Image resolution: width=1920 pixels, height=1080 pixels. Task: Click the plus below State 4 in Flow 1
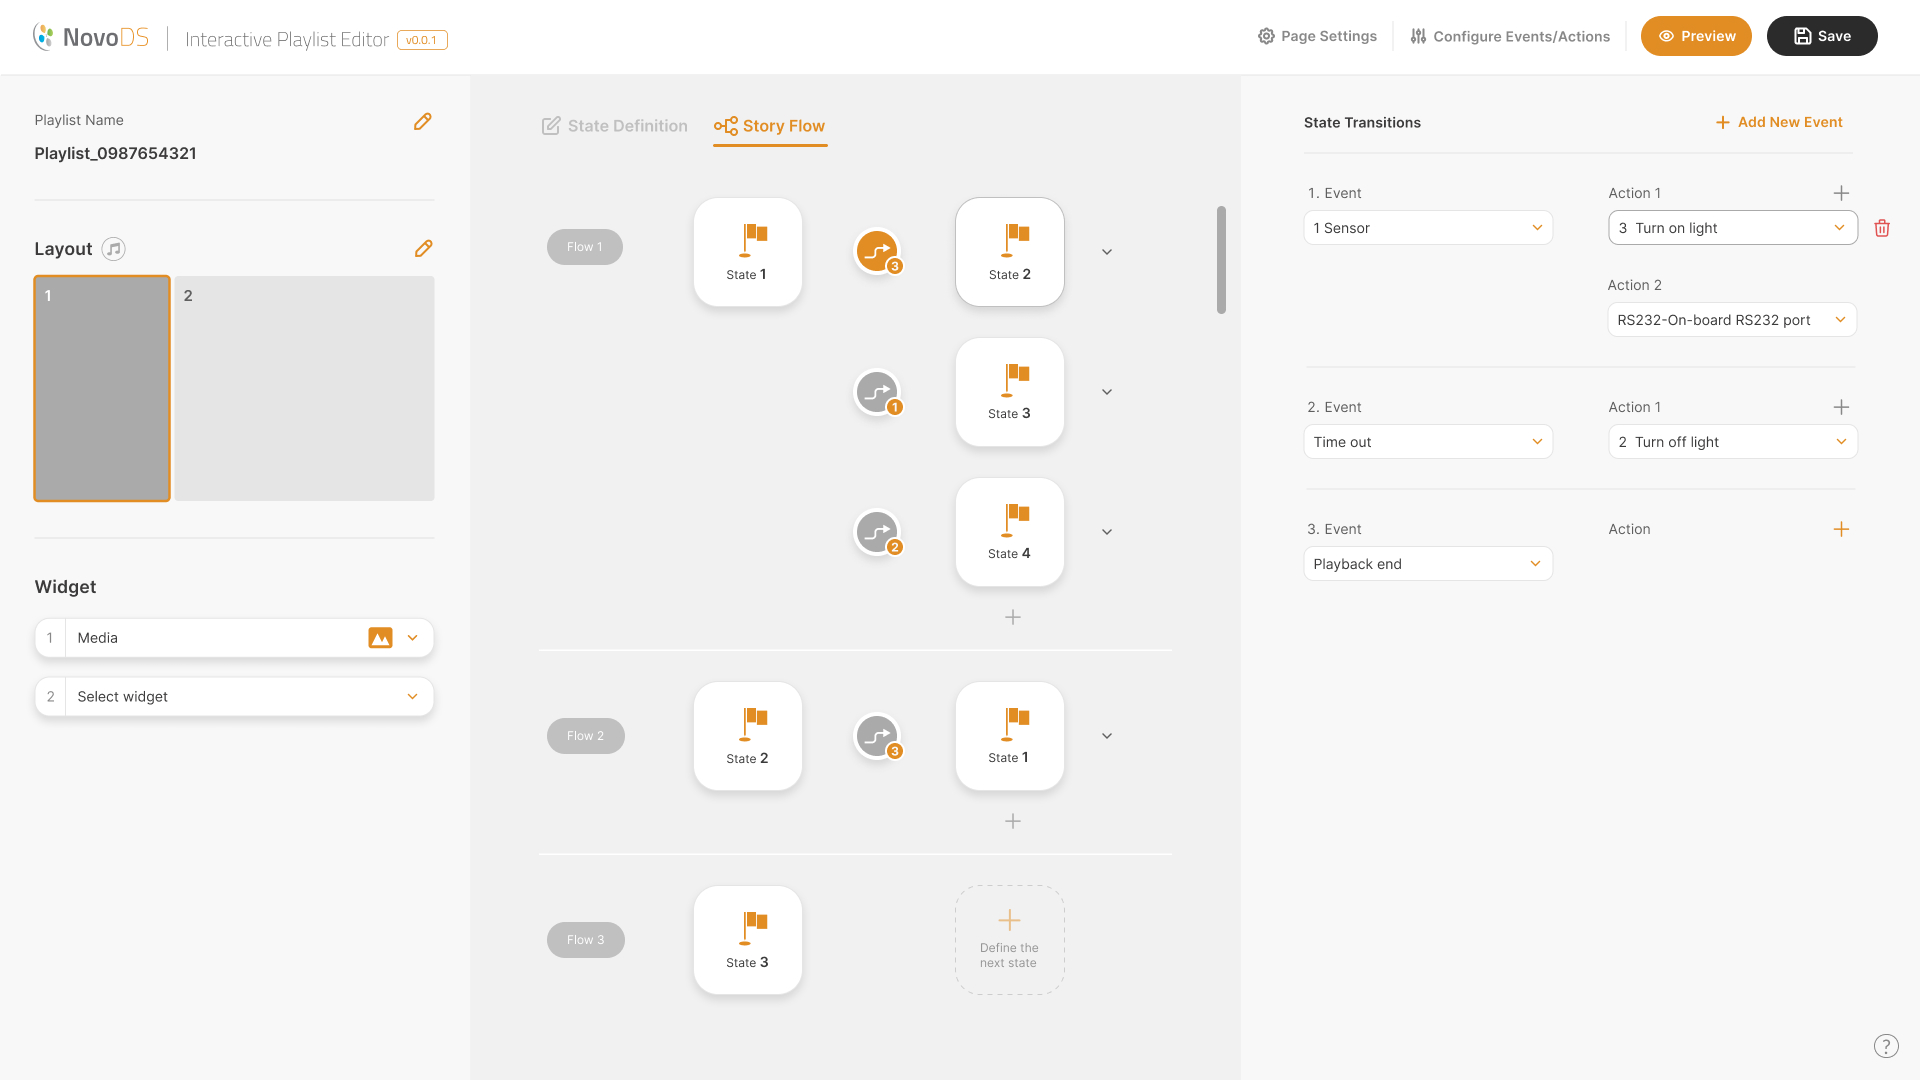(x=1013, y=617)
